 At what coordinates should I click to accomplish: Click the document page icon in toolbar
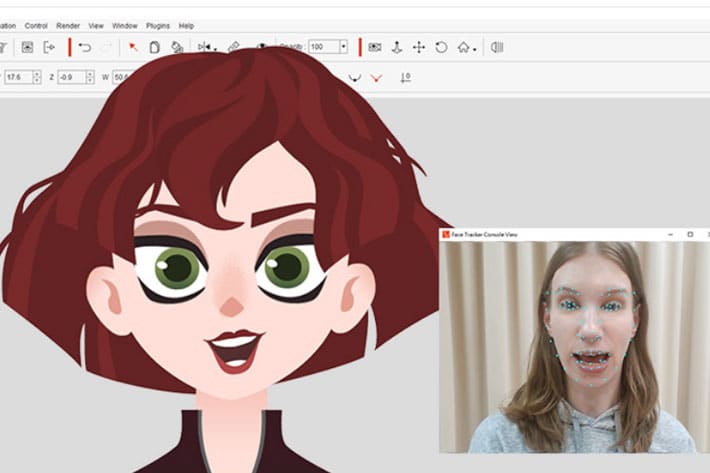[x=155, y=47]
